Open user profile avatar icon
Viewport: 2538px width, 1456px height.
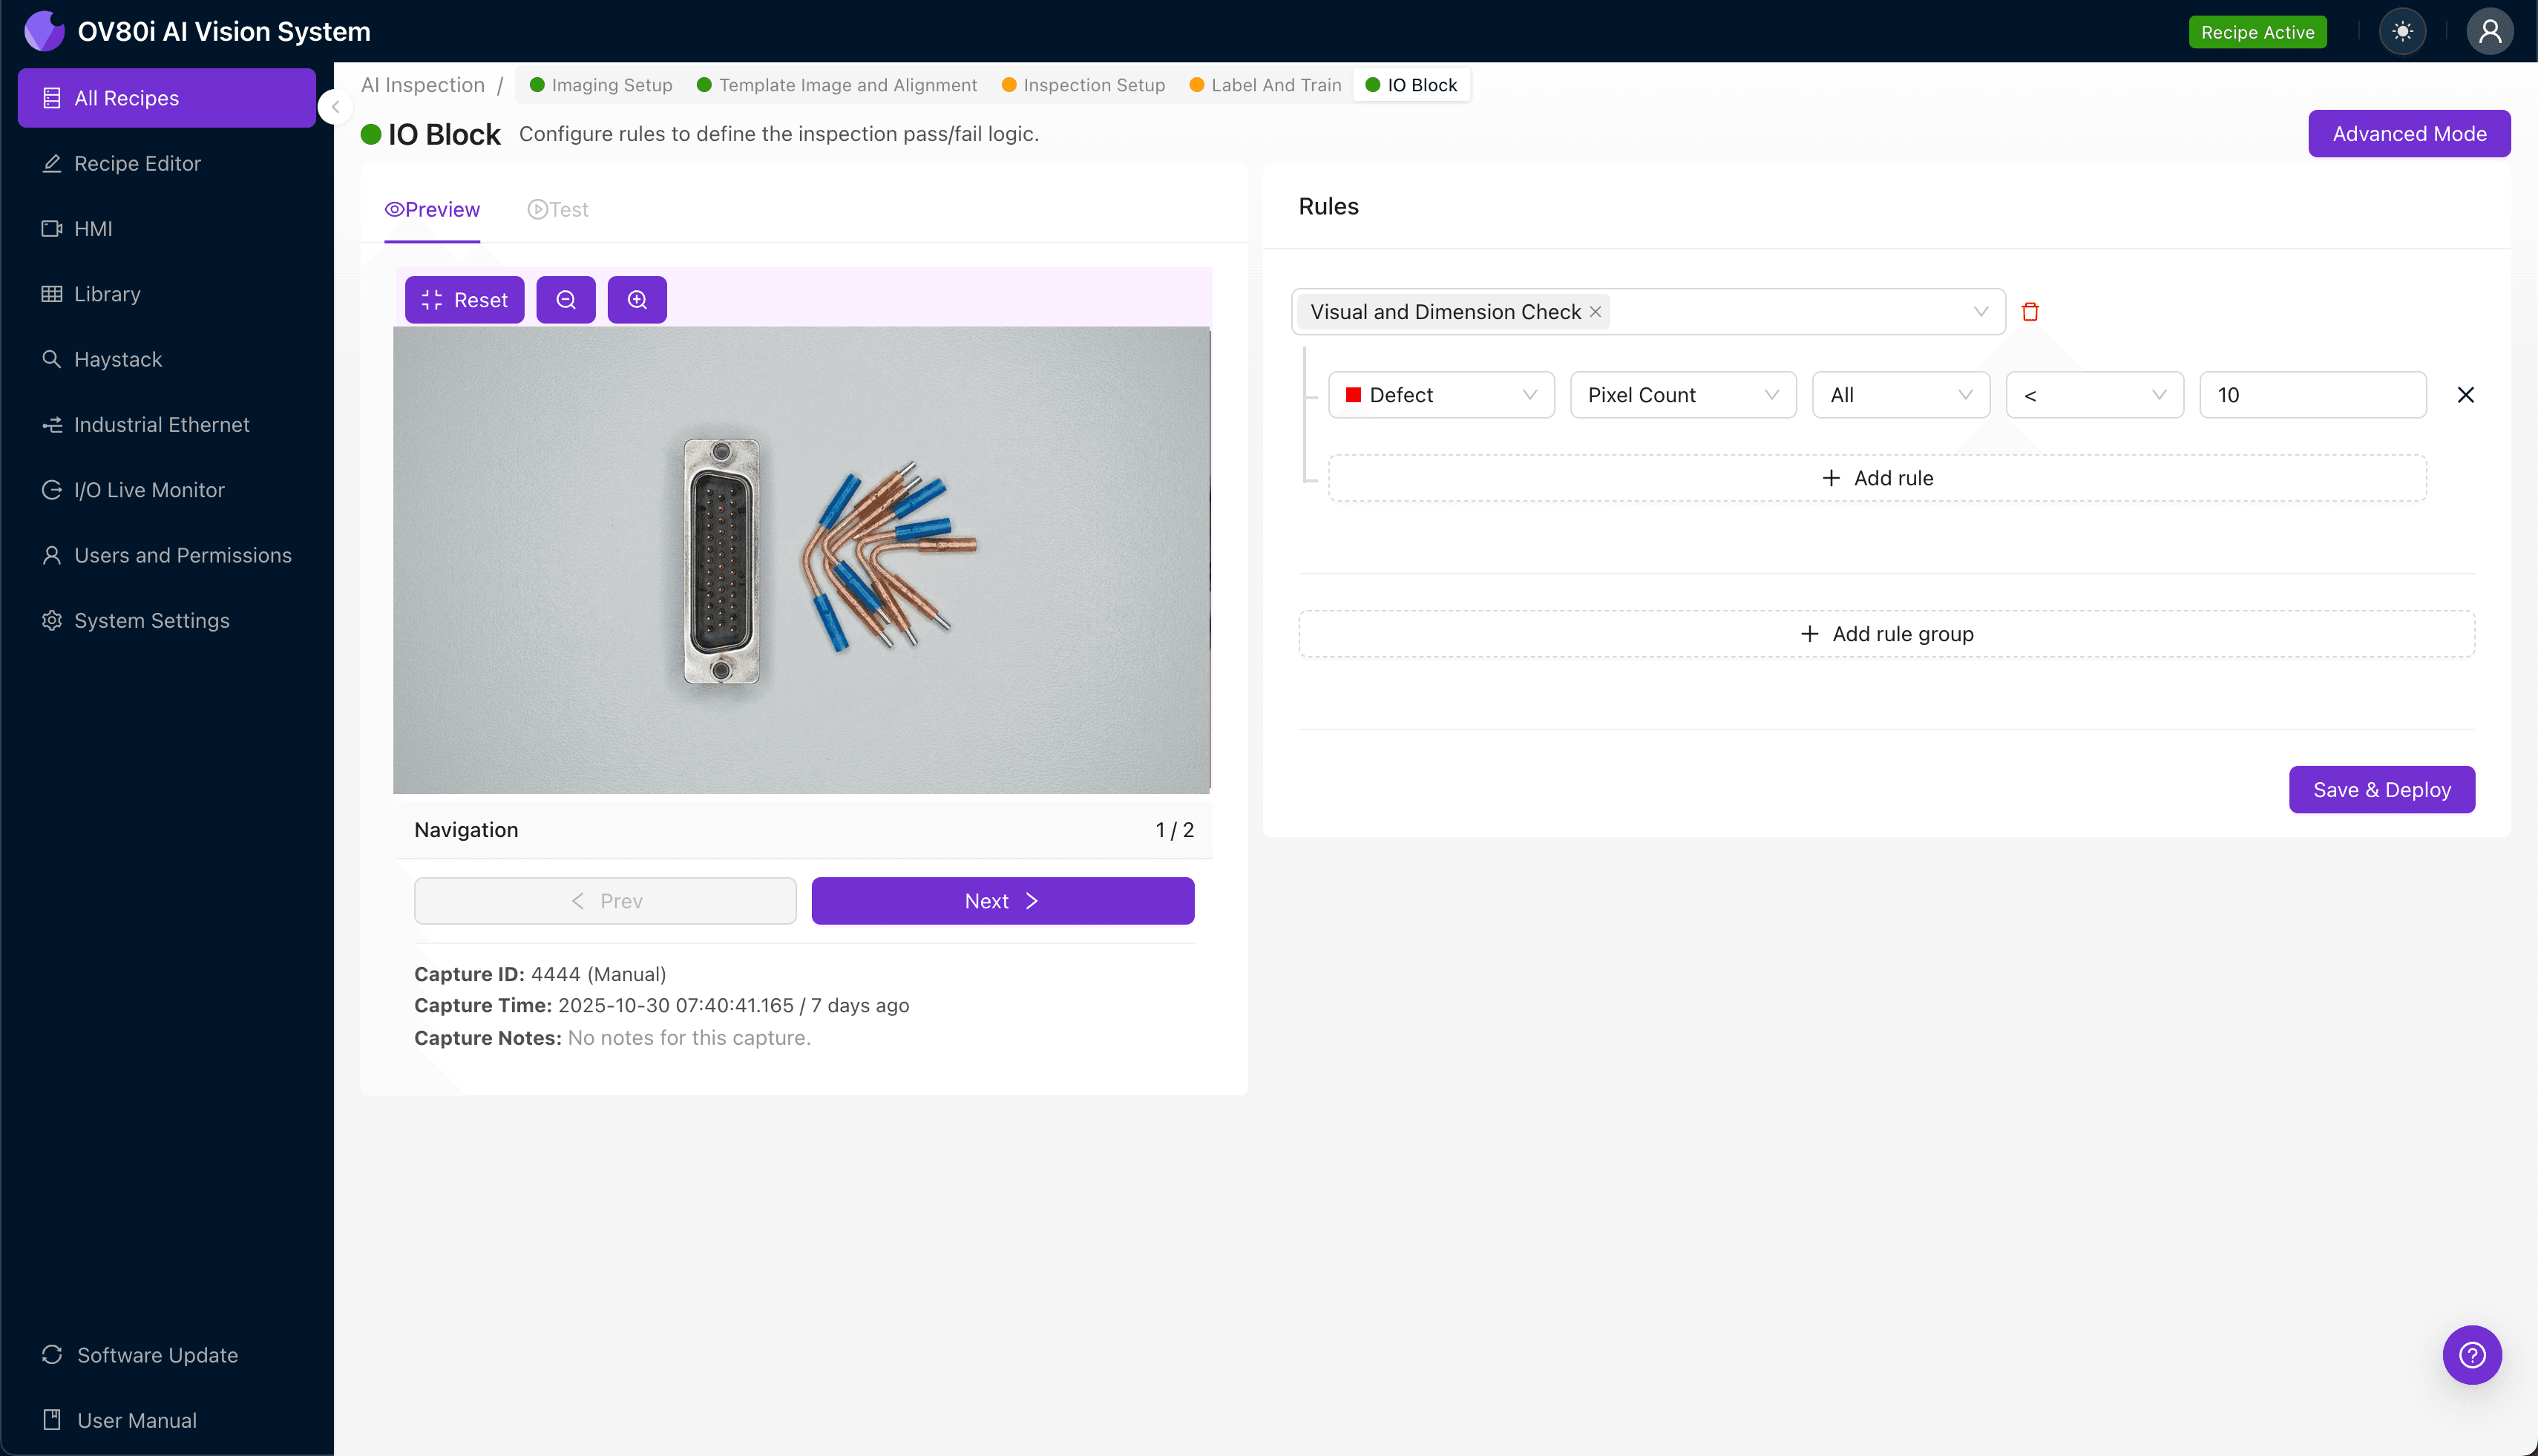2489,32
